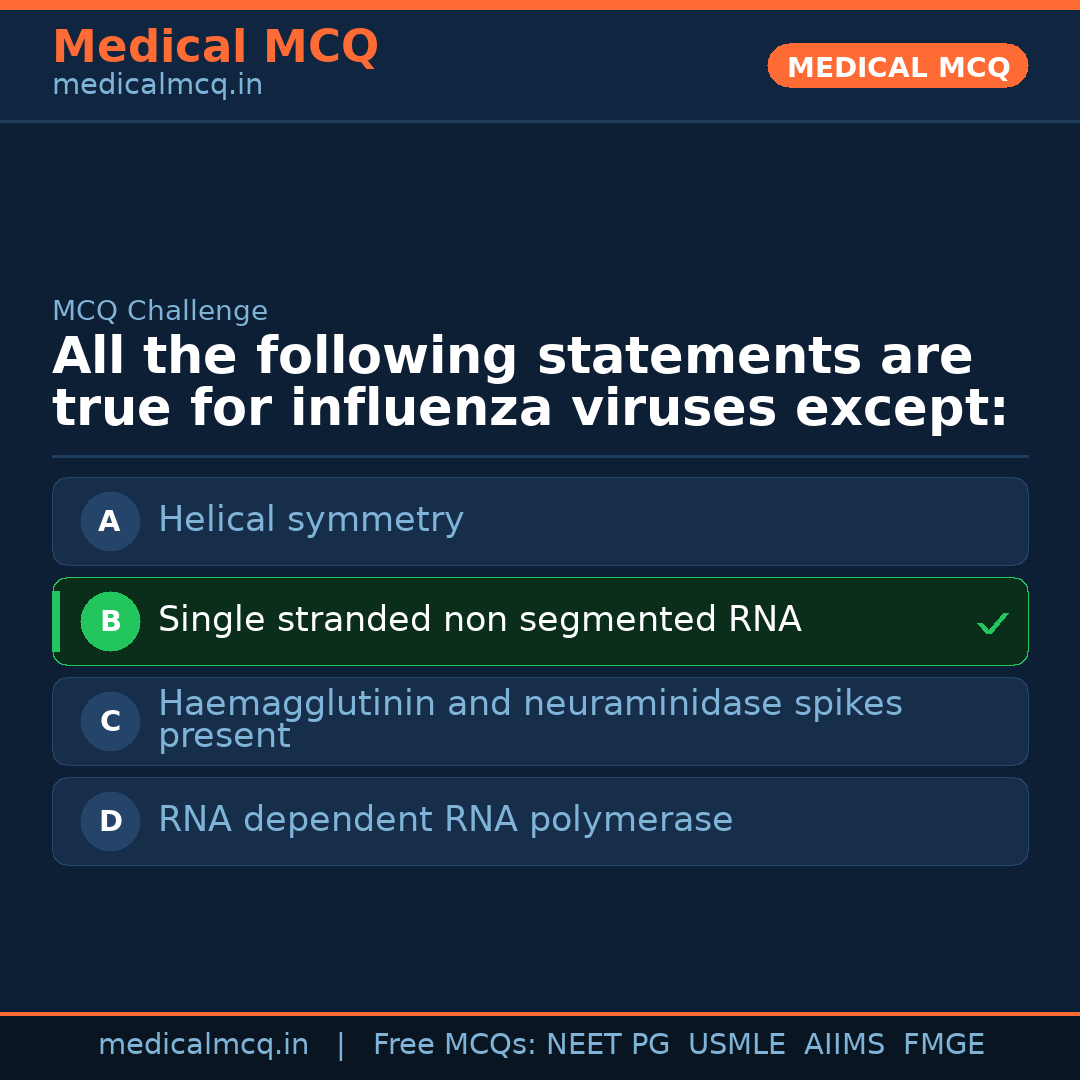Screen dimensions: 1080x1080
Task: Open the Medical MCQ title logo
Action: click(x=215, y=47)
